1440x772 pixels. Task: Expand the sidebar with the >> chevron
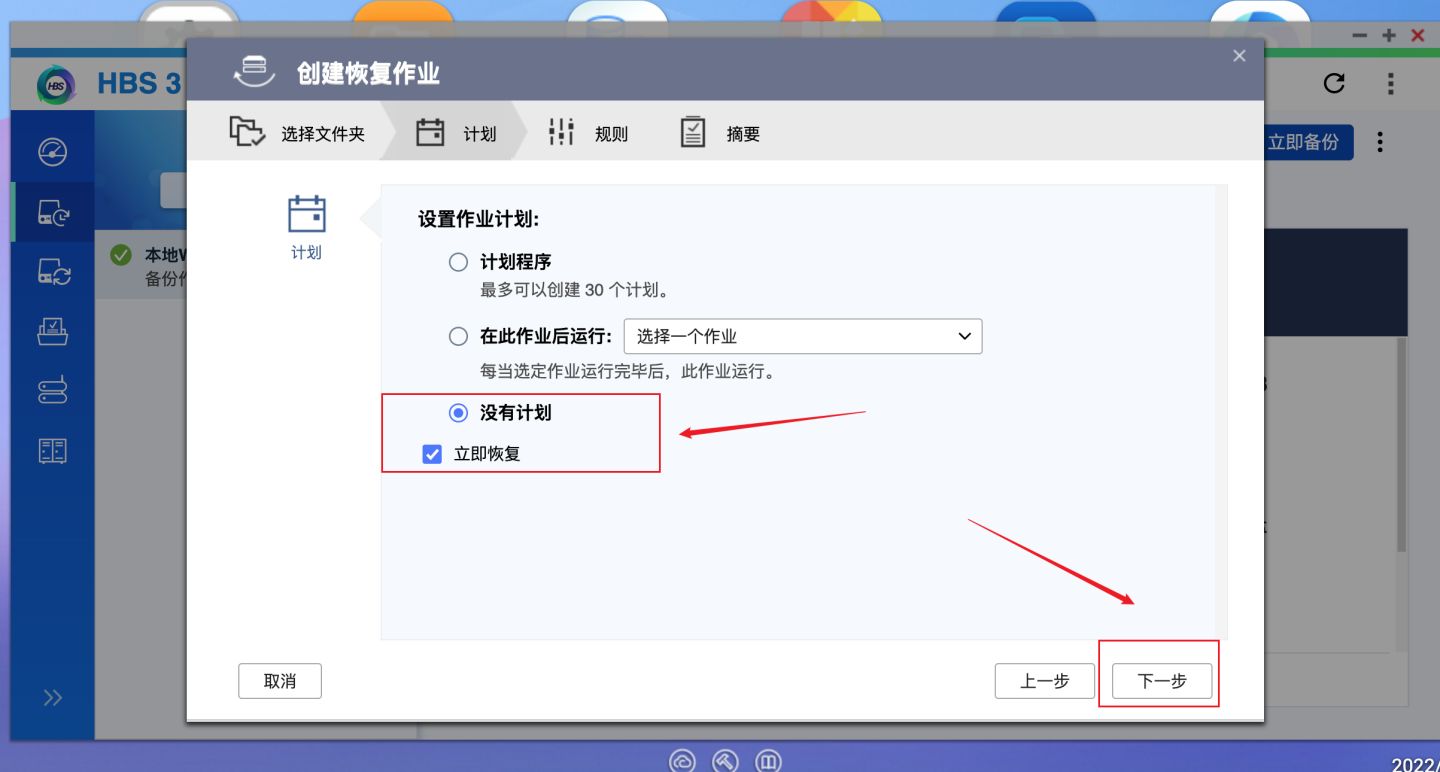coord(51,698)
